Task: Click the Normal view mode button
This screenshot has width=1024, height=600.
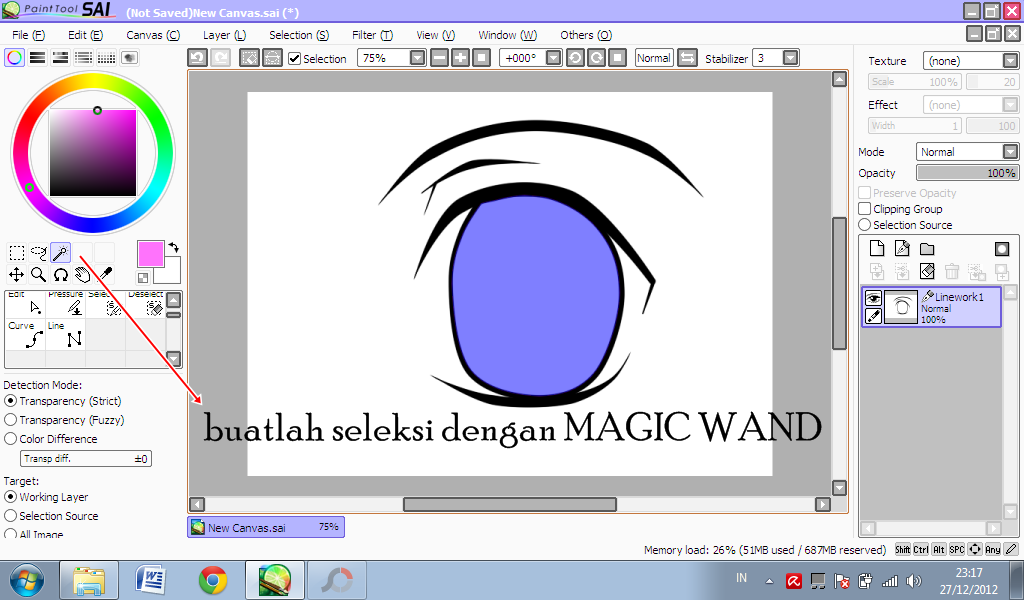Action: coord(654,58)
